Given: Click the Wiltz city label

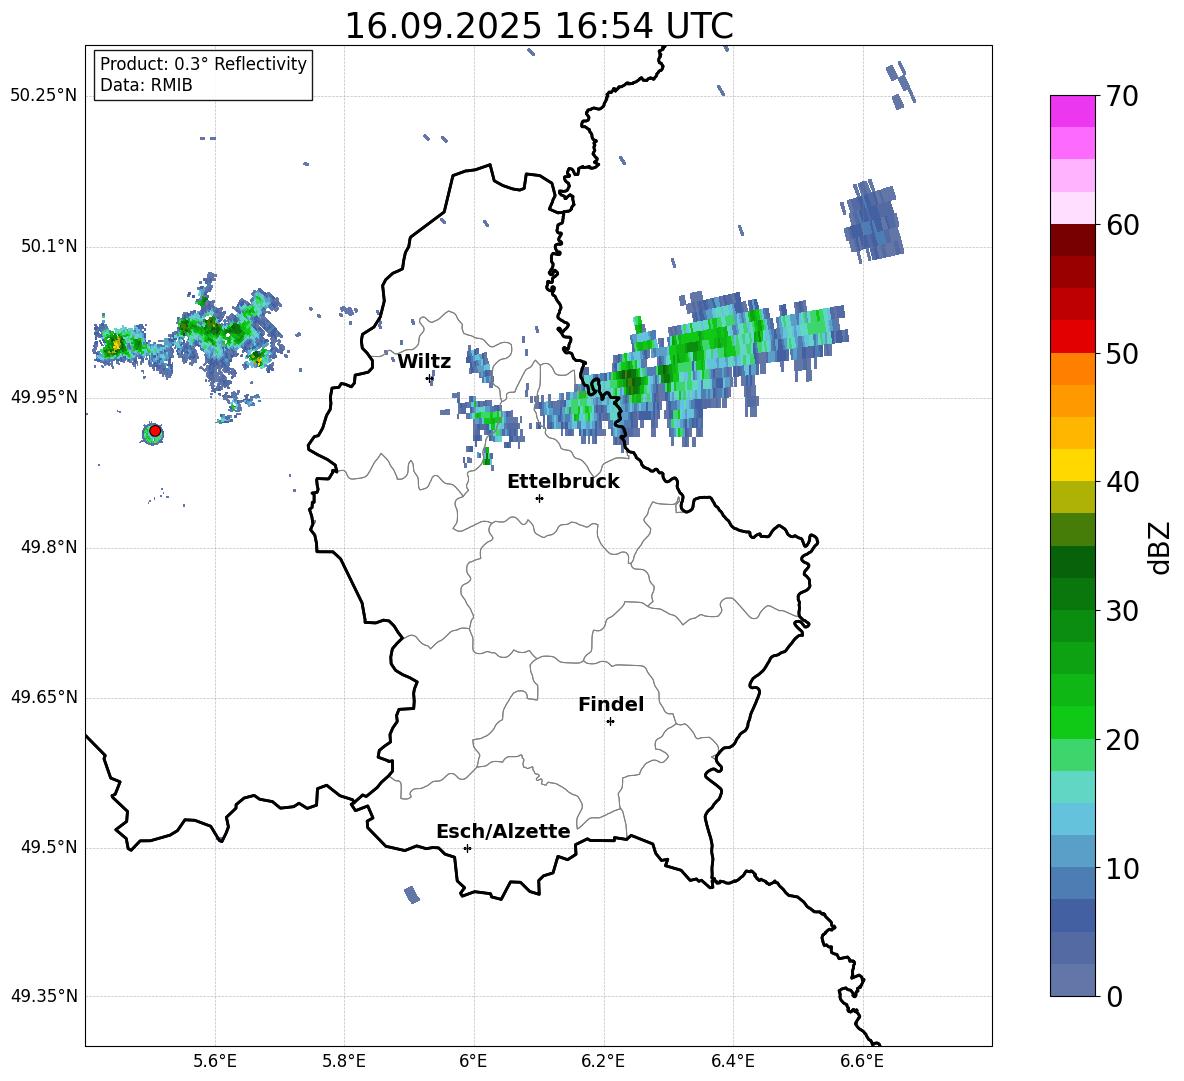Looking at the screenshot, I should pos(424,362).
